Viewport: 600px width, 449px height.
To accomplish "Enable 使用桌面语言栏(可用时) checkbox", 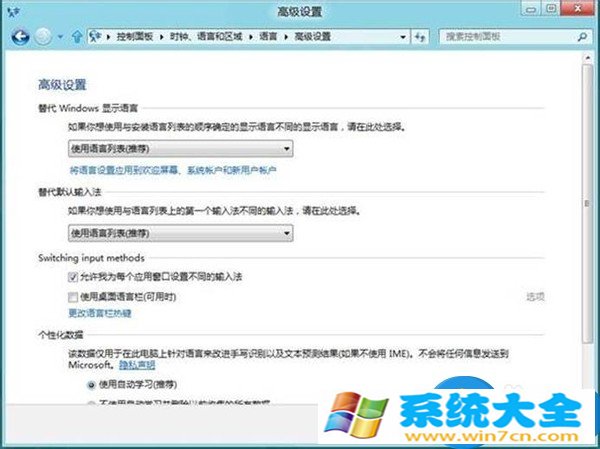I will 73,297.
